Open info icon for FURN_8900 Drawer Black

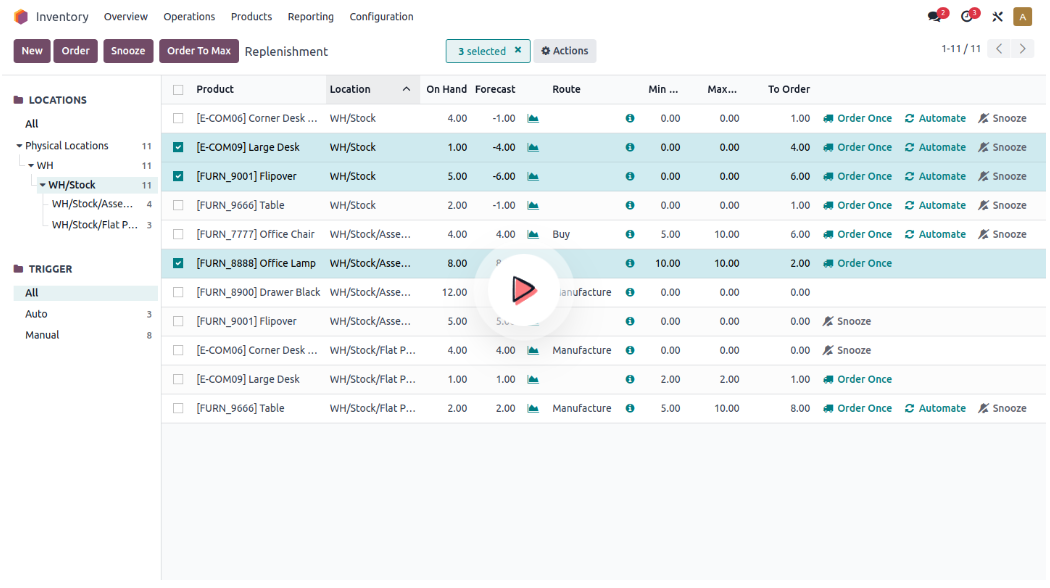click(x=630, y=293)
